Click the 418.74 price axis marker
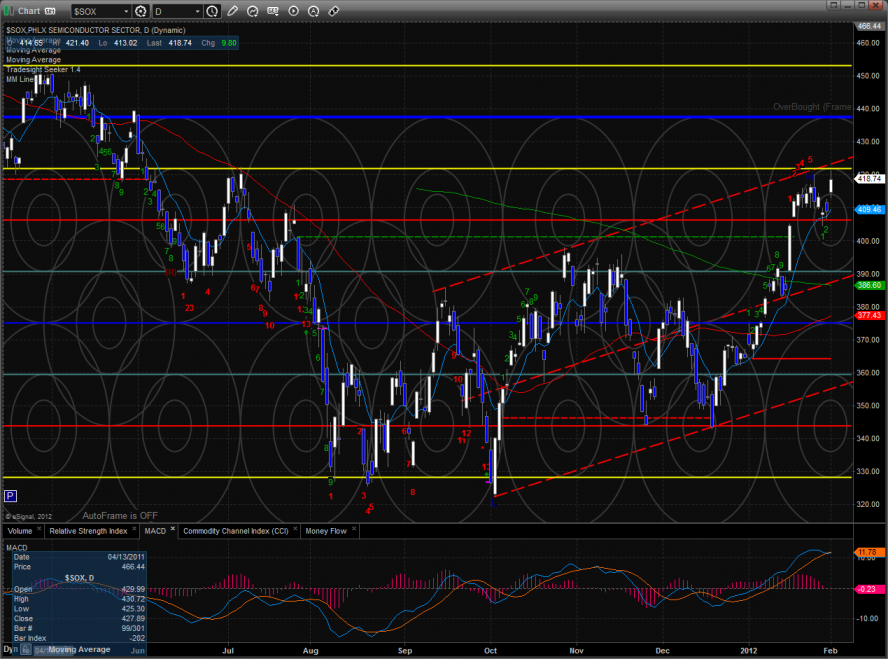This screenshot has height=659, width=888. 869,179
